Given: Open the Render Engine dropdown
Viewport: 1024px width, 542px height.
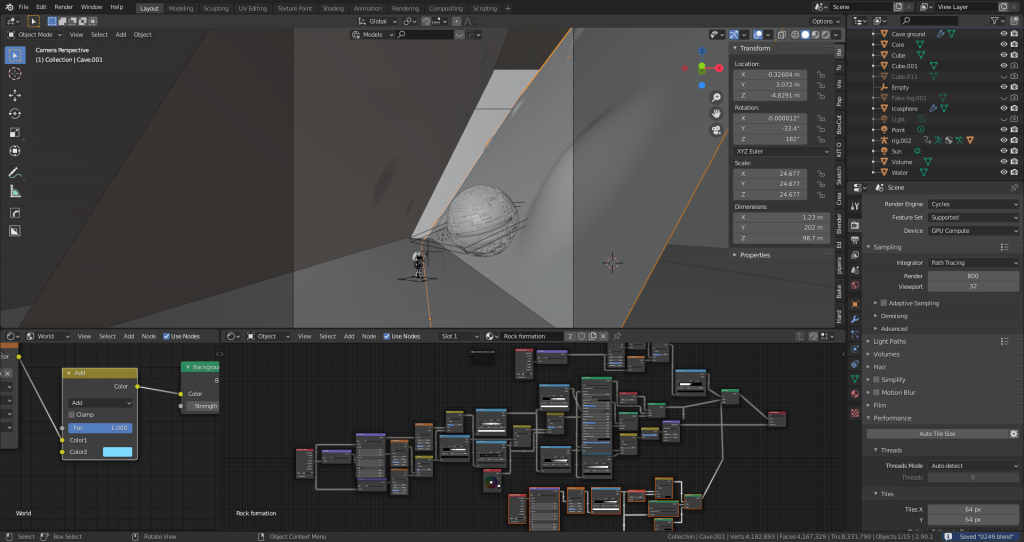Looking at the screenshot, I should 972,204.
